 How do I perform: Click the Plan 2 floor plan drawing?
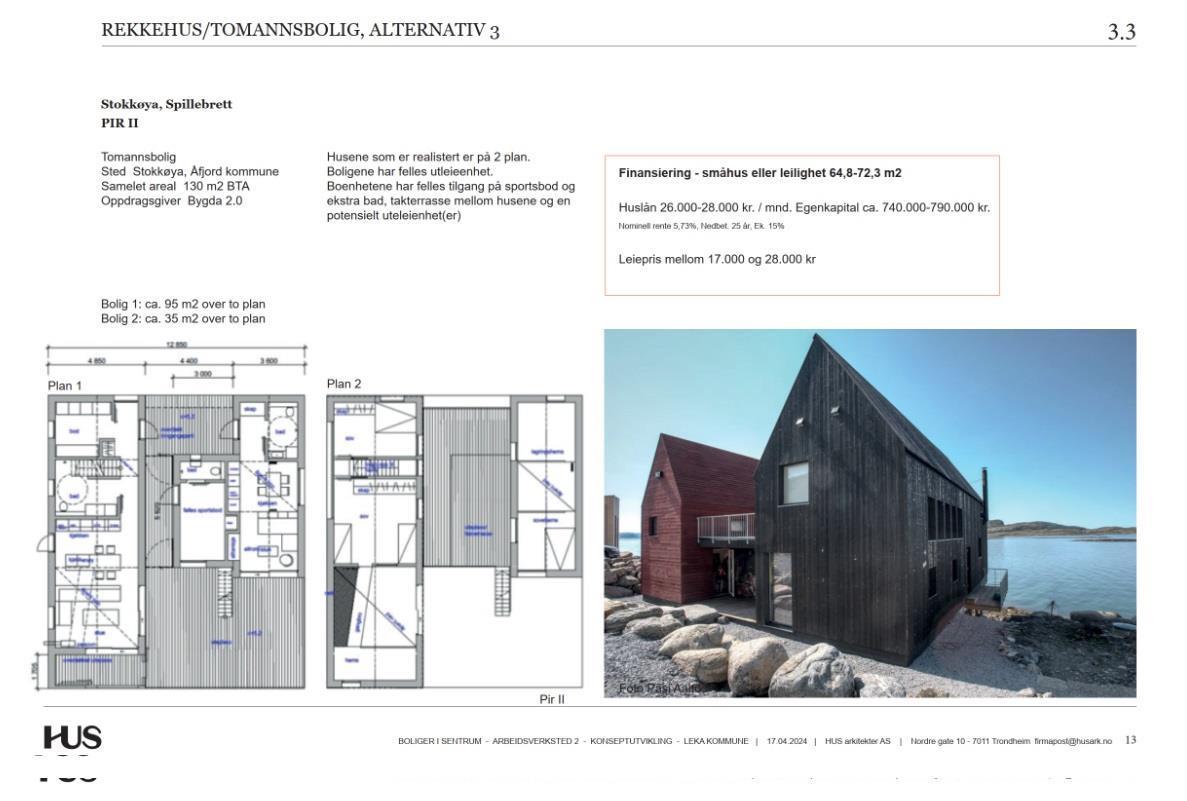[454, 541]
